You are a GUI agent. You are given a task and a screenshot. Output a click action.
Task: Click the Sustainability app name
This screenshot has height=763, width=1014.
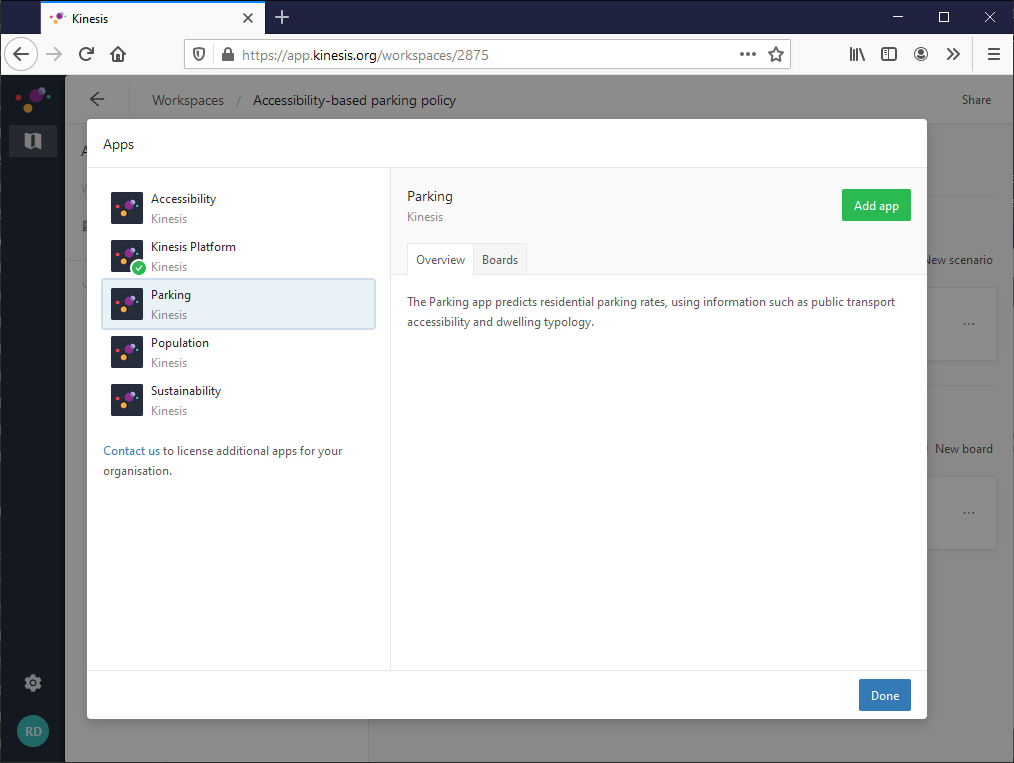186,391
